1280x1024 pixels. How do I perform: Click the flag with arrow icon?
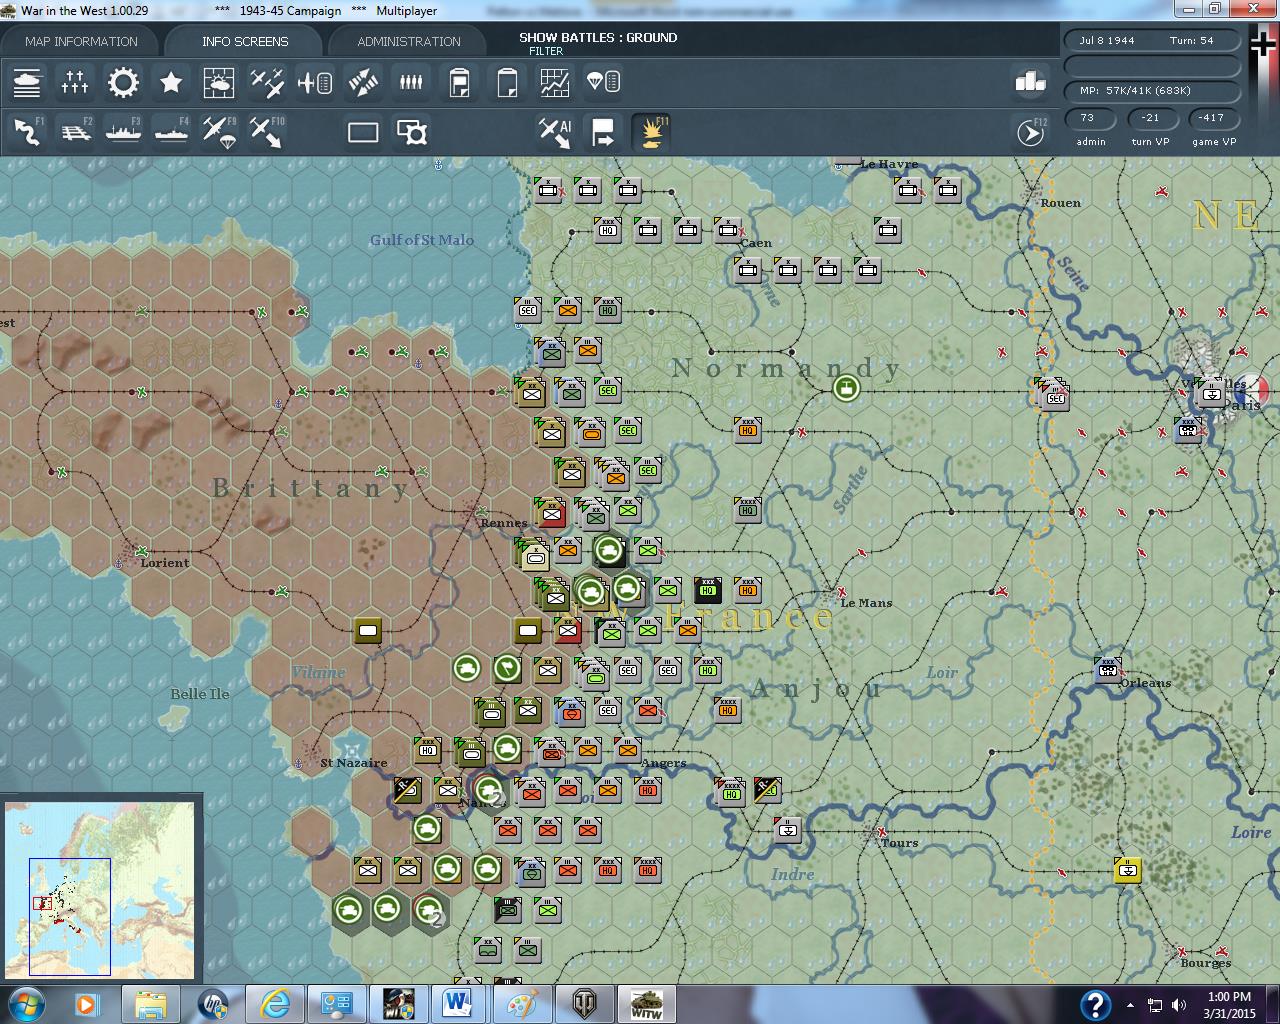603,132
